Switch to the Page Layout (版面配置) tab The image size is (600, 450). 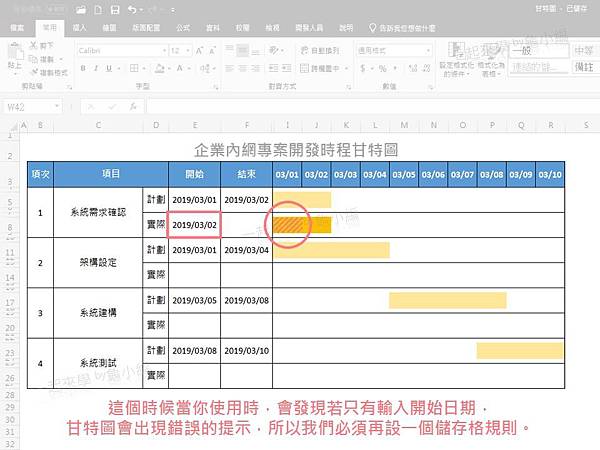coord(146,28)
